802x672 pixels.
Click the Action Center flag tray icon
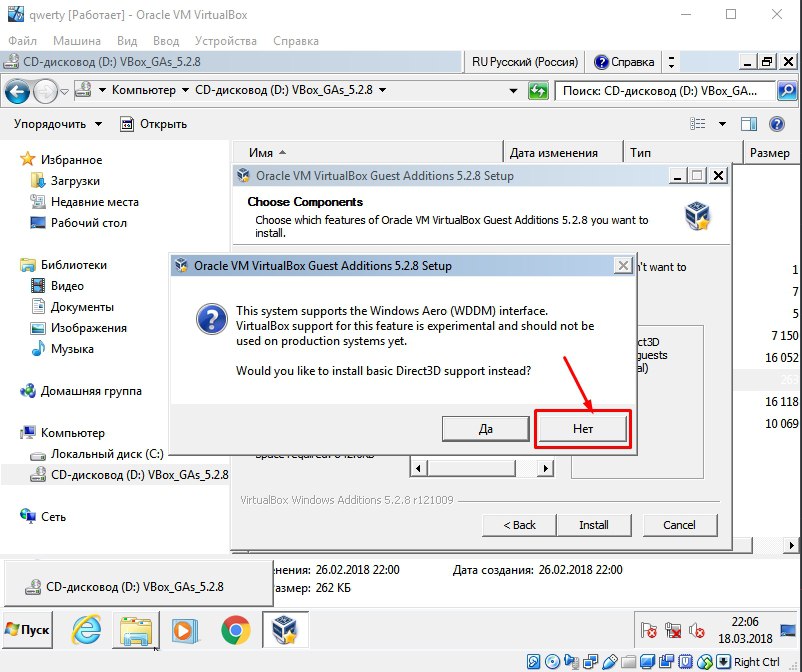[x=649, y=630]
